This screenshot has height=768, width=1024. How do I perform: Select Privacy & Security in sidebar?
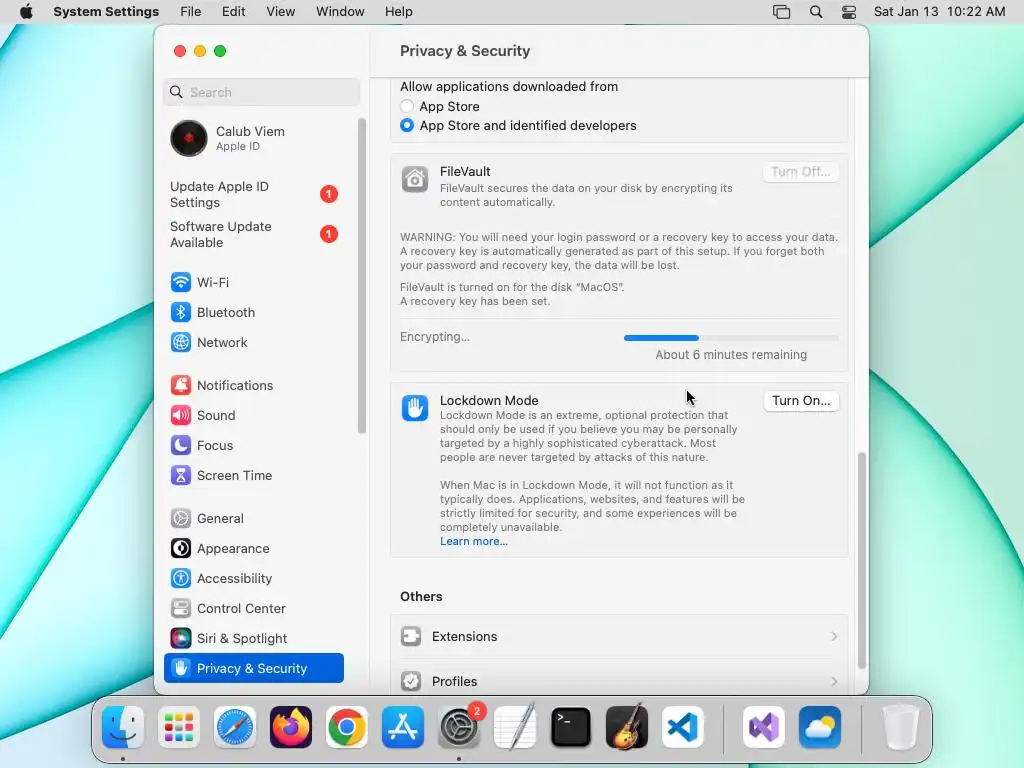click(x=253, y=668)
